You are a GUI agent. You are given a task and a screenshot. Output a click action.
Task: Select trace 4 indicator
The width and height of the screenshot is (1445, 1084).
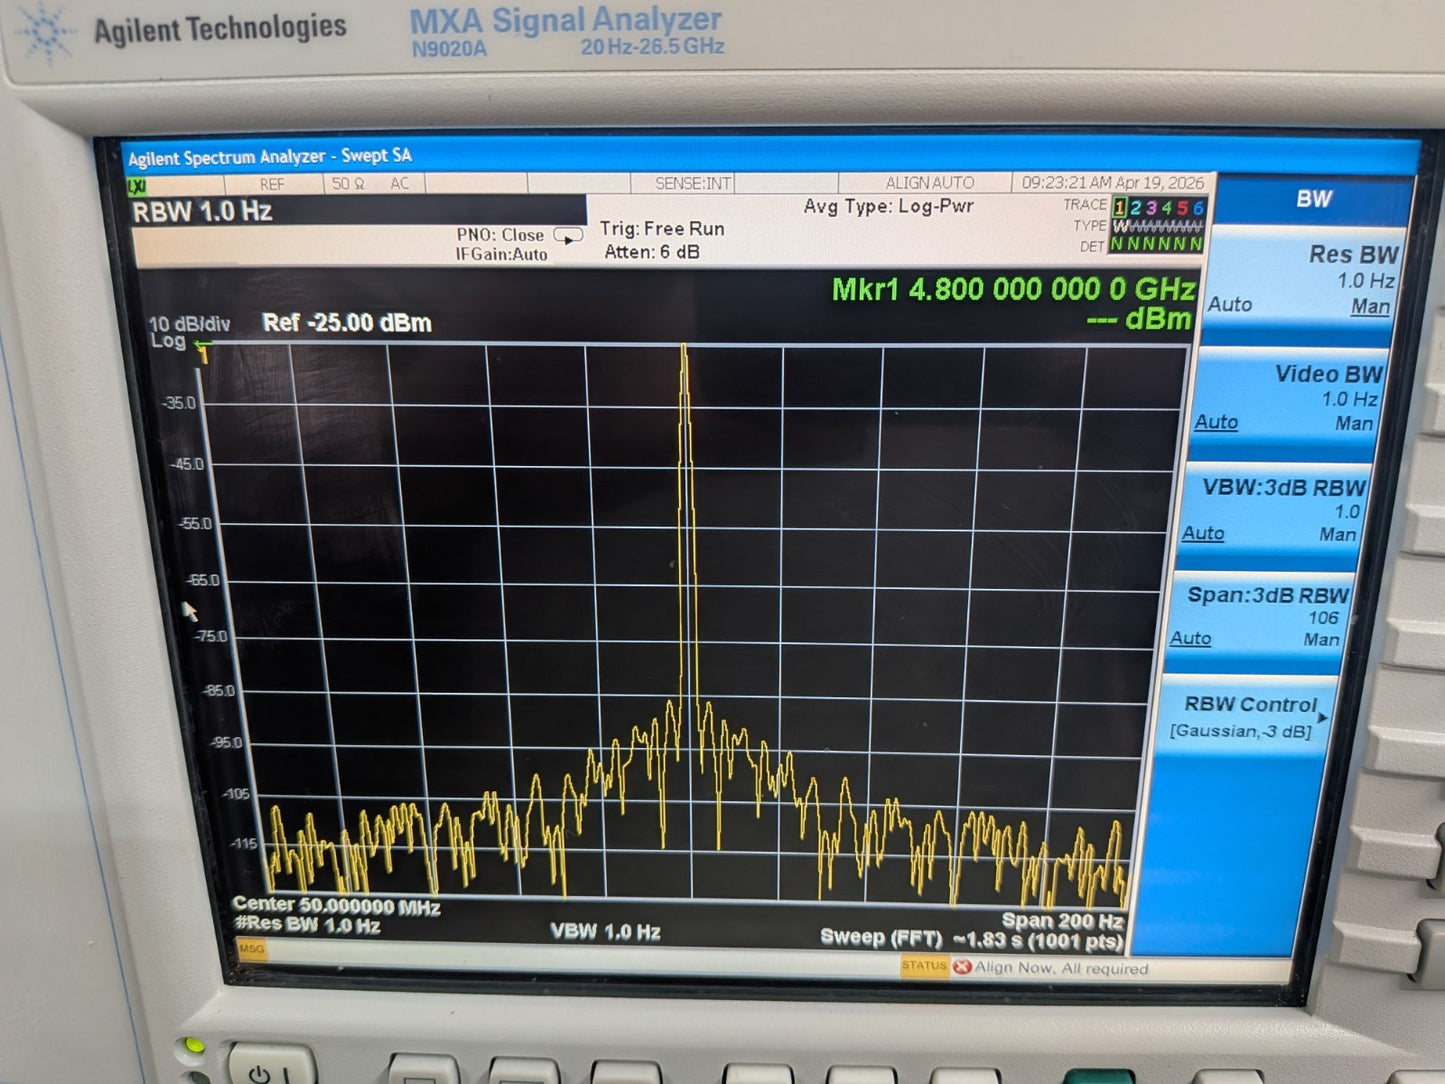coord(1166,207)
